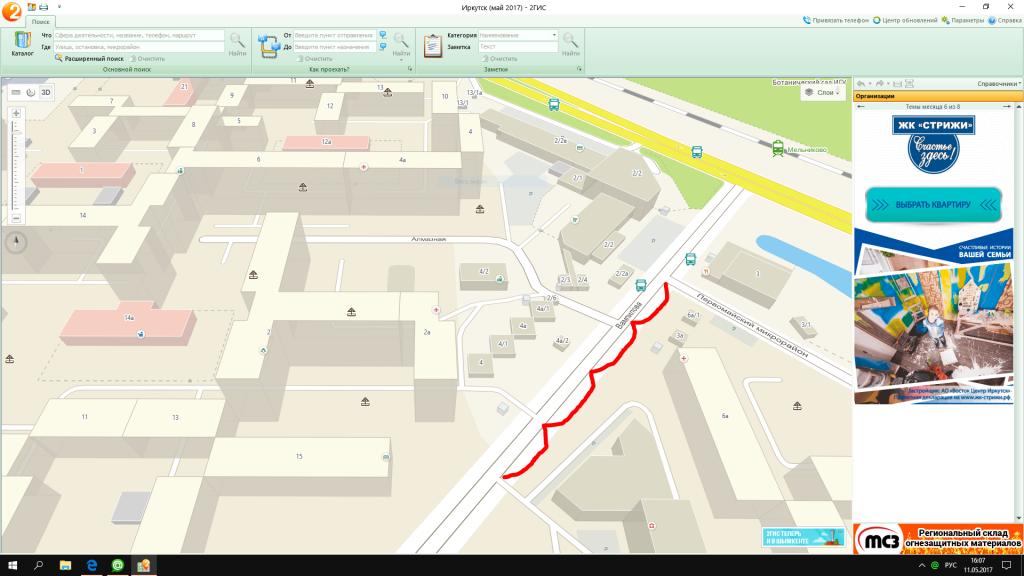
Task: Click the ruler measurement tool on map
Action: click(15, 93)
